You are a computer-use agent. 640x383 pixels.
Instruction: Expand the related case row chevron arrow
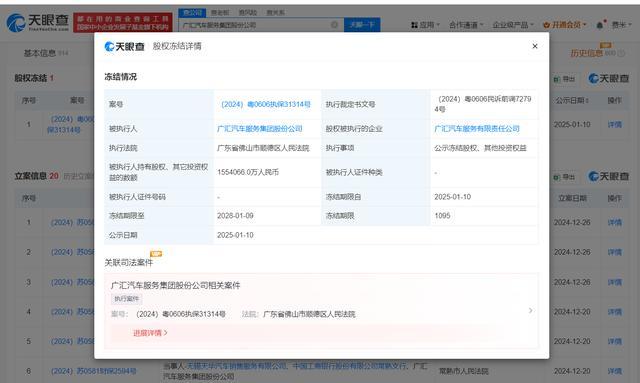click(x=530, y=311)
